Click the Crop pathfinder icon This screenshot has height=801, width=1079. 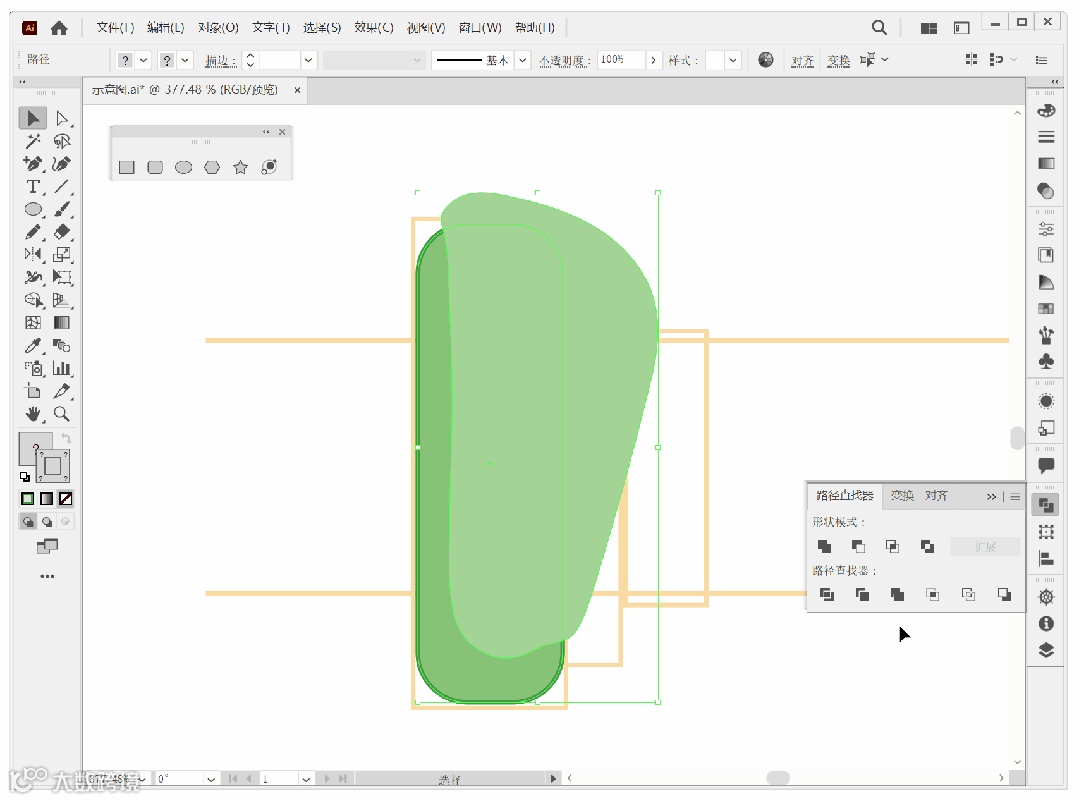[x=933, y=595]
